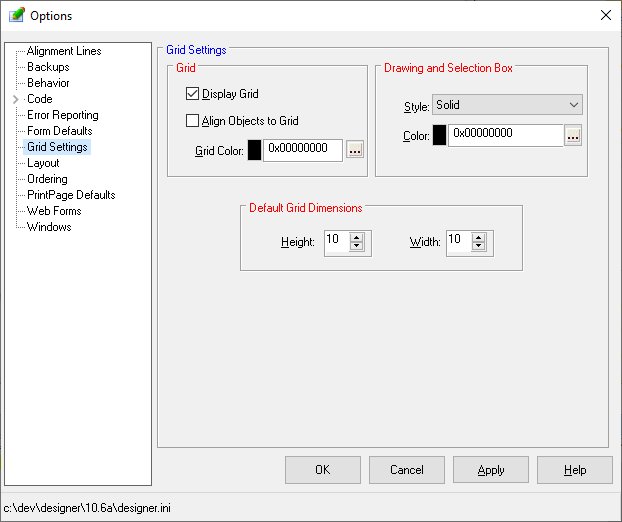
Task: Click the Apply button
Action: pyautogui.click(x=491, y=470)
